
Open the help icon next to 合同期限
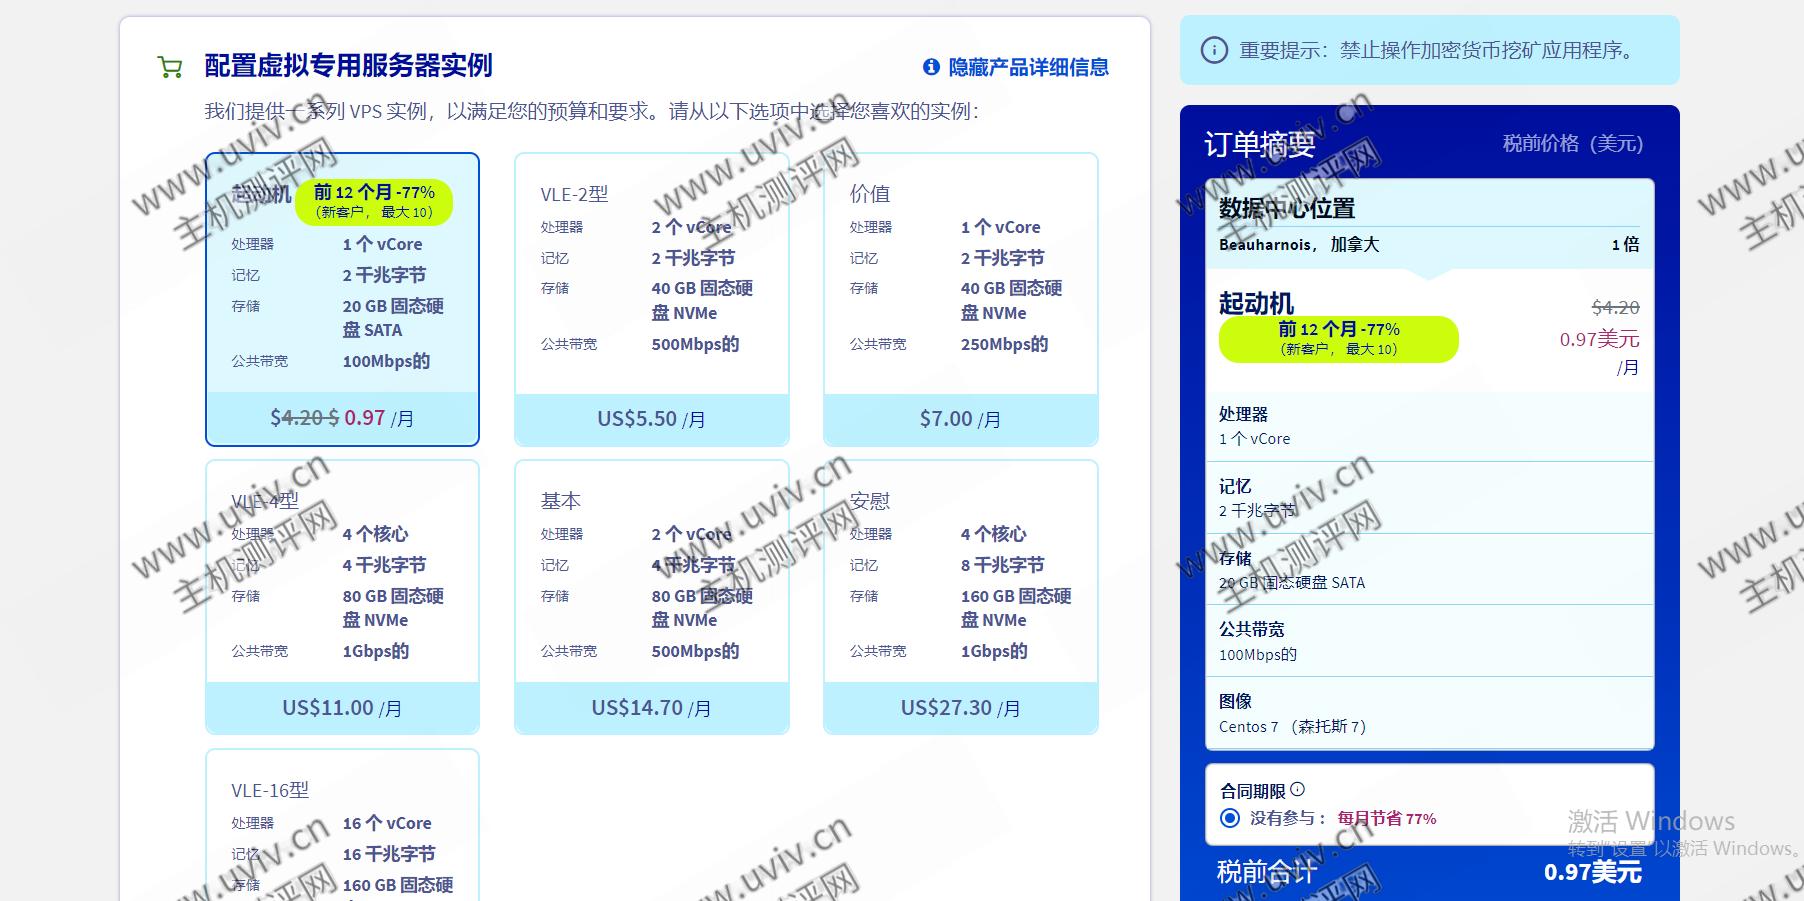(1297, 790)
